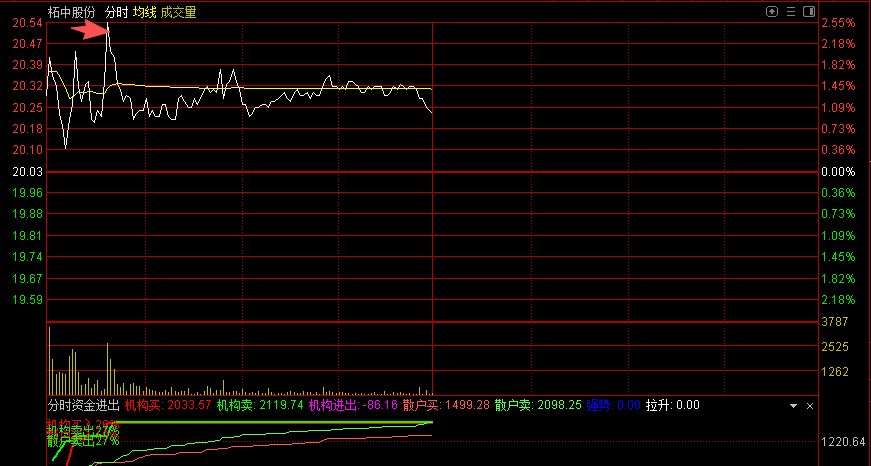Image resolution: width=871 pixels, height=466 pixels.
Task: Toggle the side panel layout icon
Action: (x=807, y=11)
